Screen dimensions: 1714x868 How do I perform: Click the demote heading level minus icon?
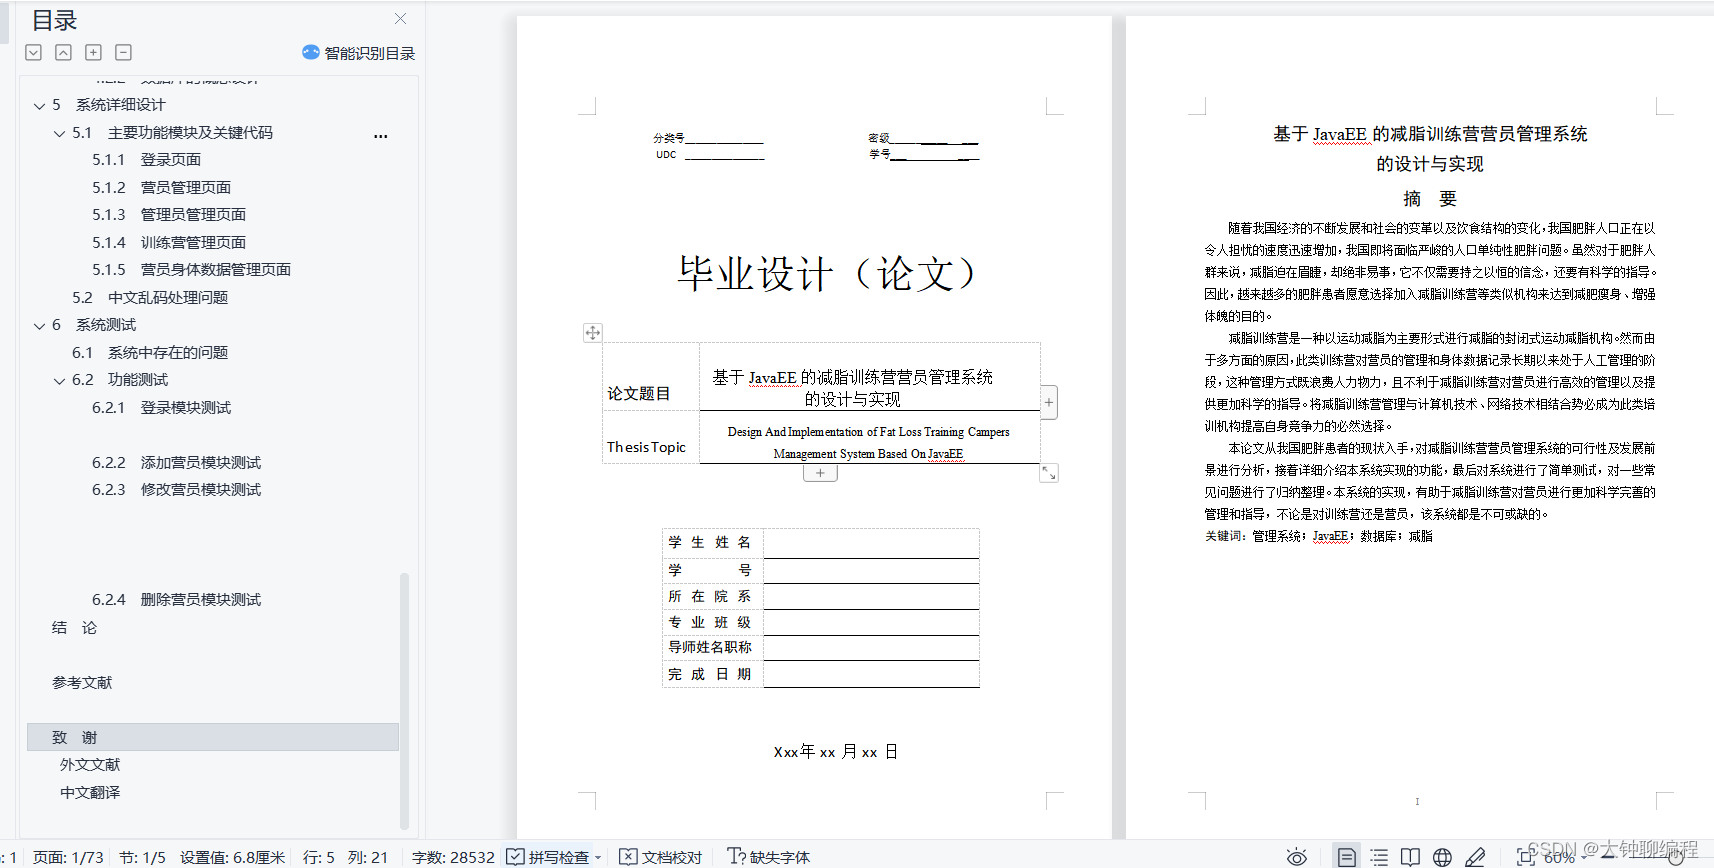pyautogui.click(x=123, y=52)
